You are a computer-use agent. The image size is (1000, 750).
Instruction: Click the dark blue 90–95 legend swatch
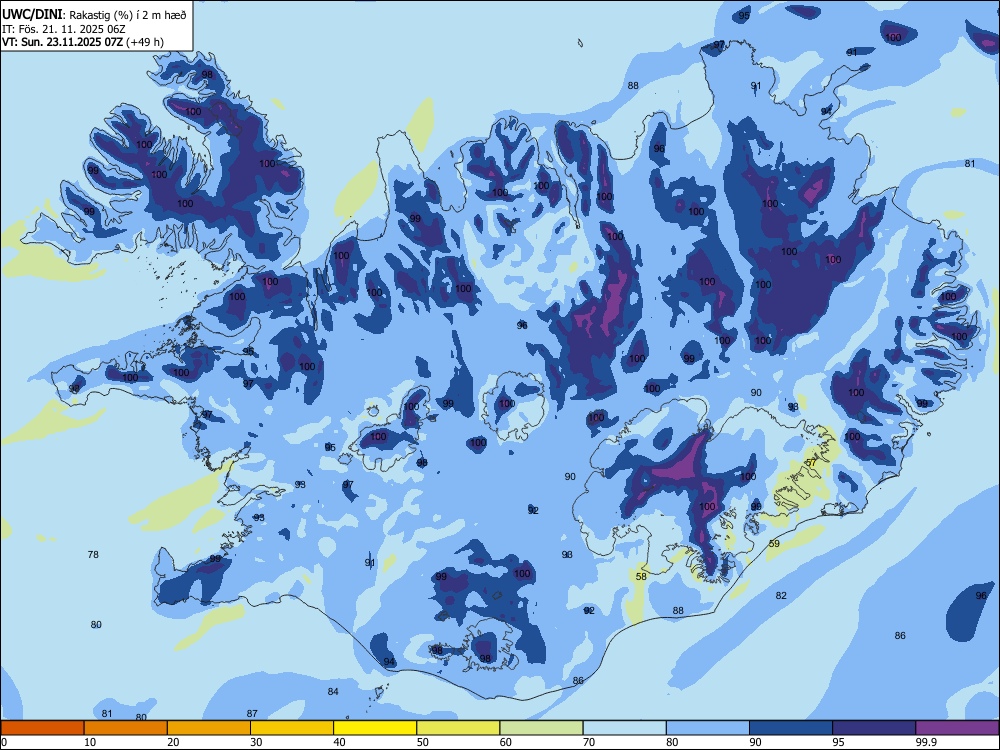tap(791, 728)
